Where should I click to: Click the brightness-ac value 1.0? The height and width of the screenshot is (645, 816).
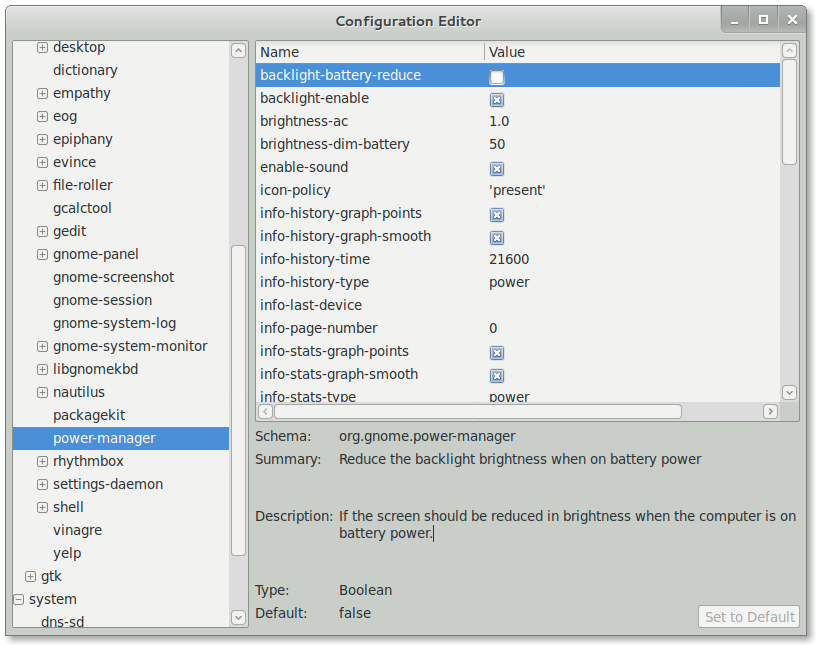[499, 121]
